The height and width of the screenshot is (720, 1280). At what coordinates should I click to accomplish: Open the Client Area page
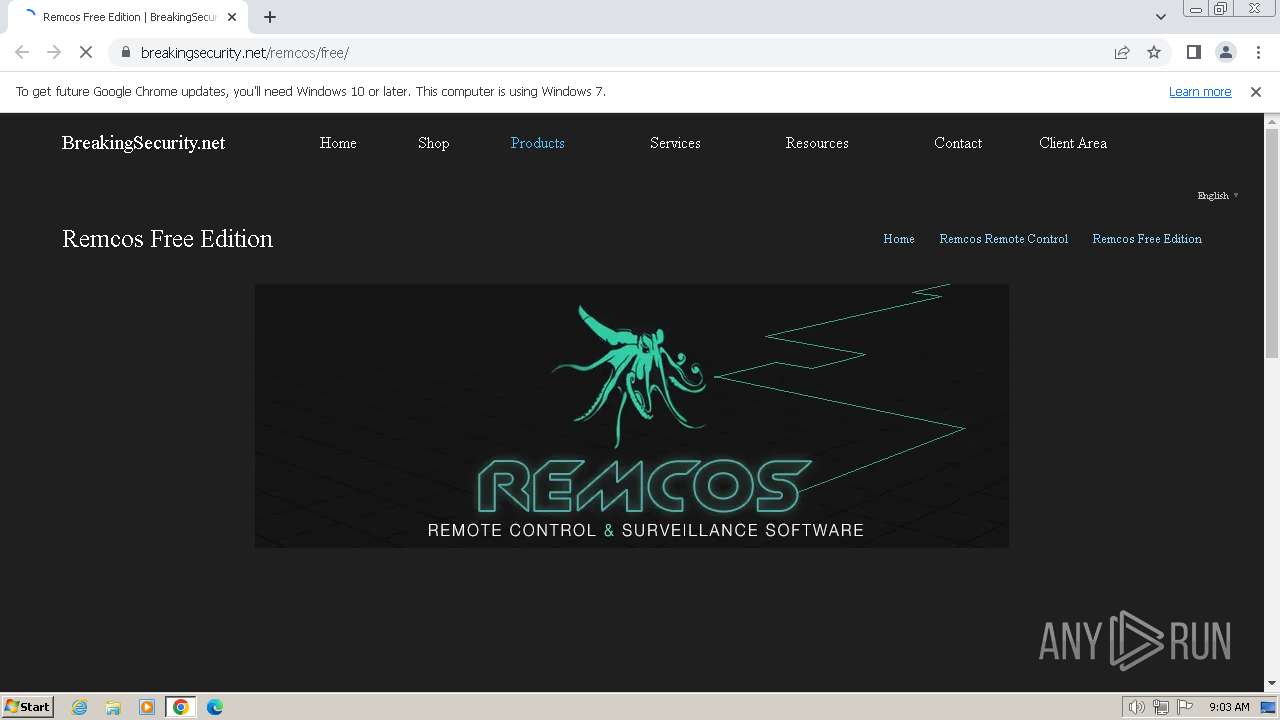pyautogui.click(x=1073, y=143)
